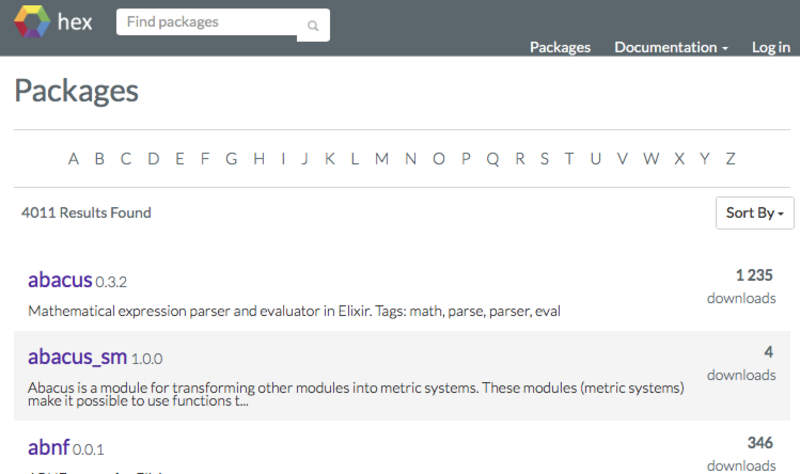
Task: Open the Sort By dropdown
Action: coord(754,213)
